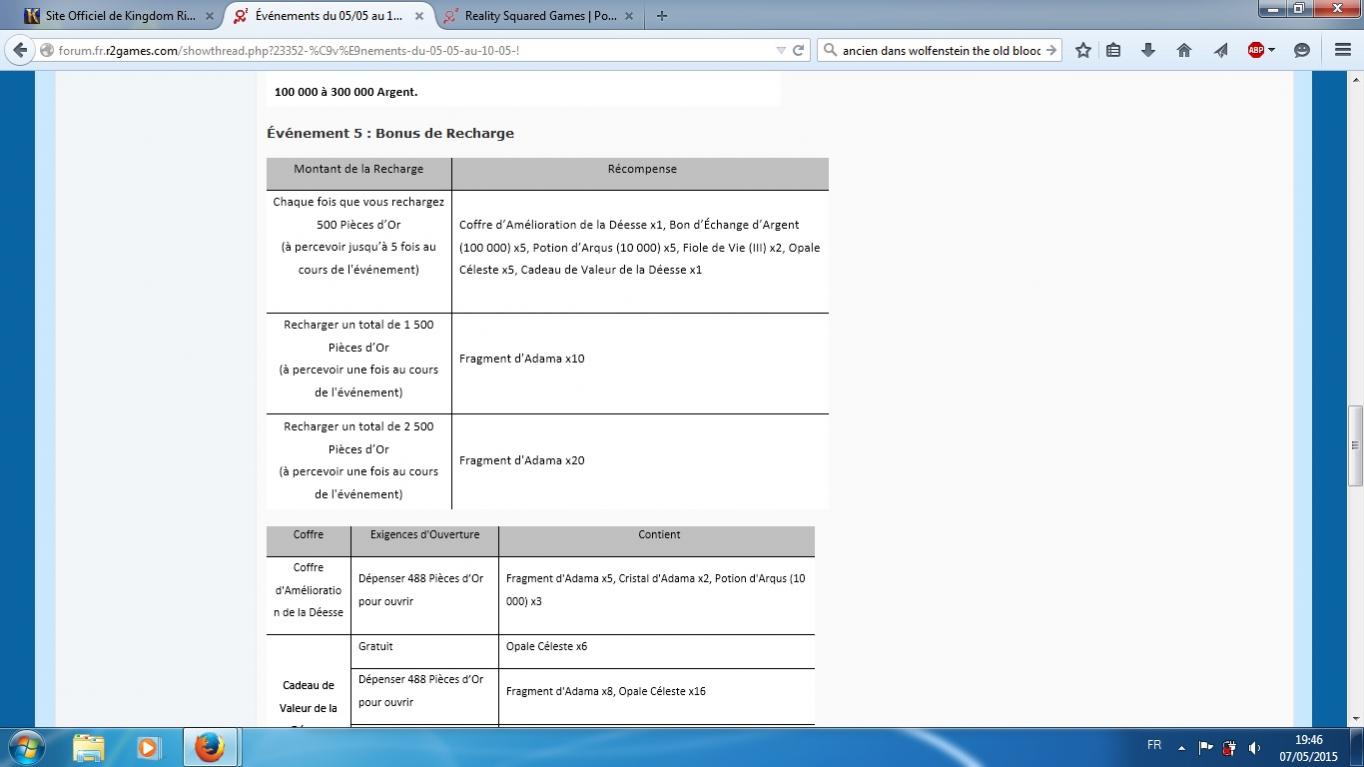
Task: Click the paper plane share icon
Action: pos(1220,50)
